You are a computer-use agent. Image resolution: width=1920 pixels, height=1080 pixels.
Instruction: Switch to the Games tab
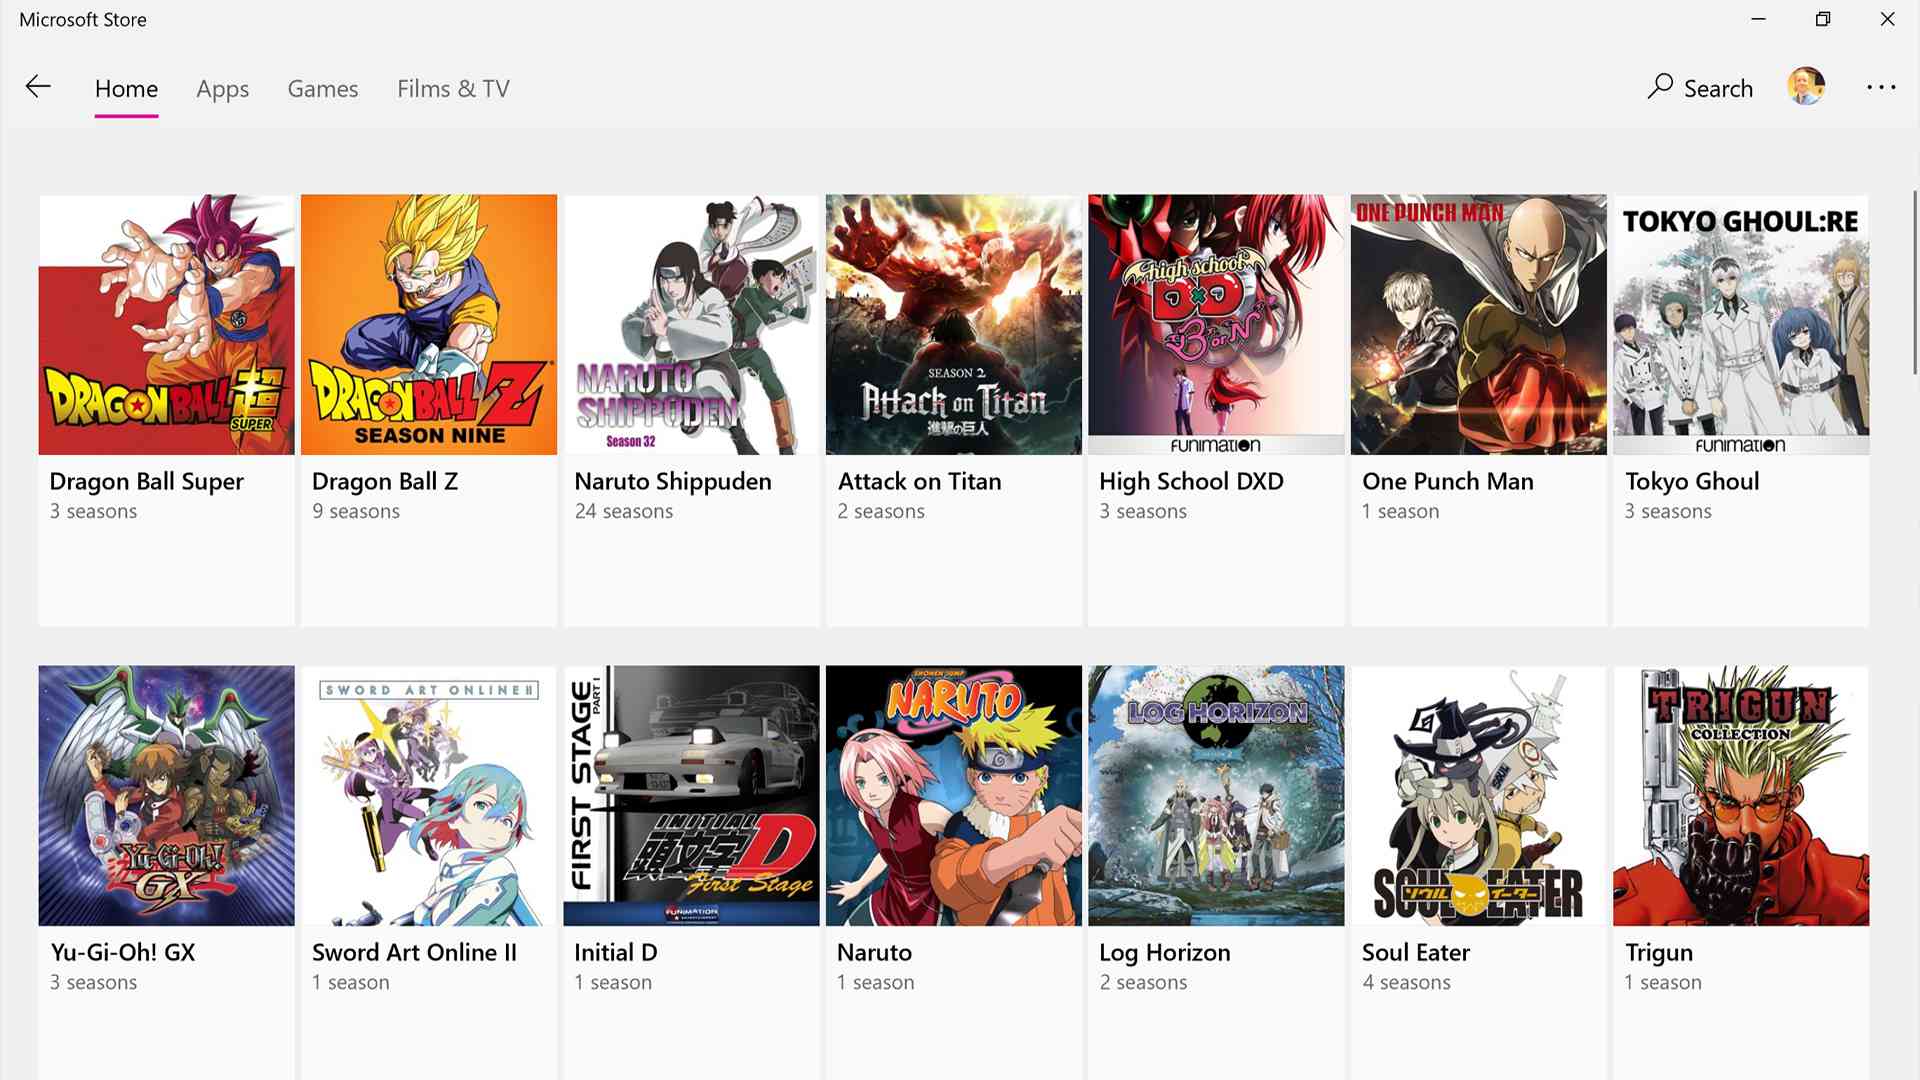pos(323,88)
